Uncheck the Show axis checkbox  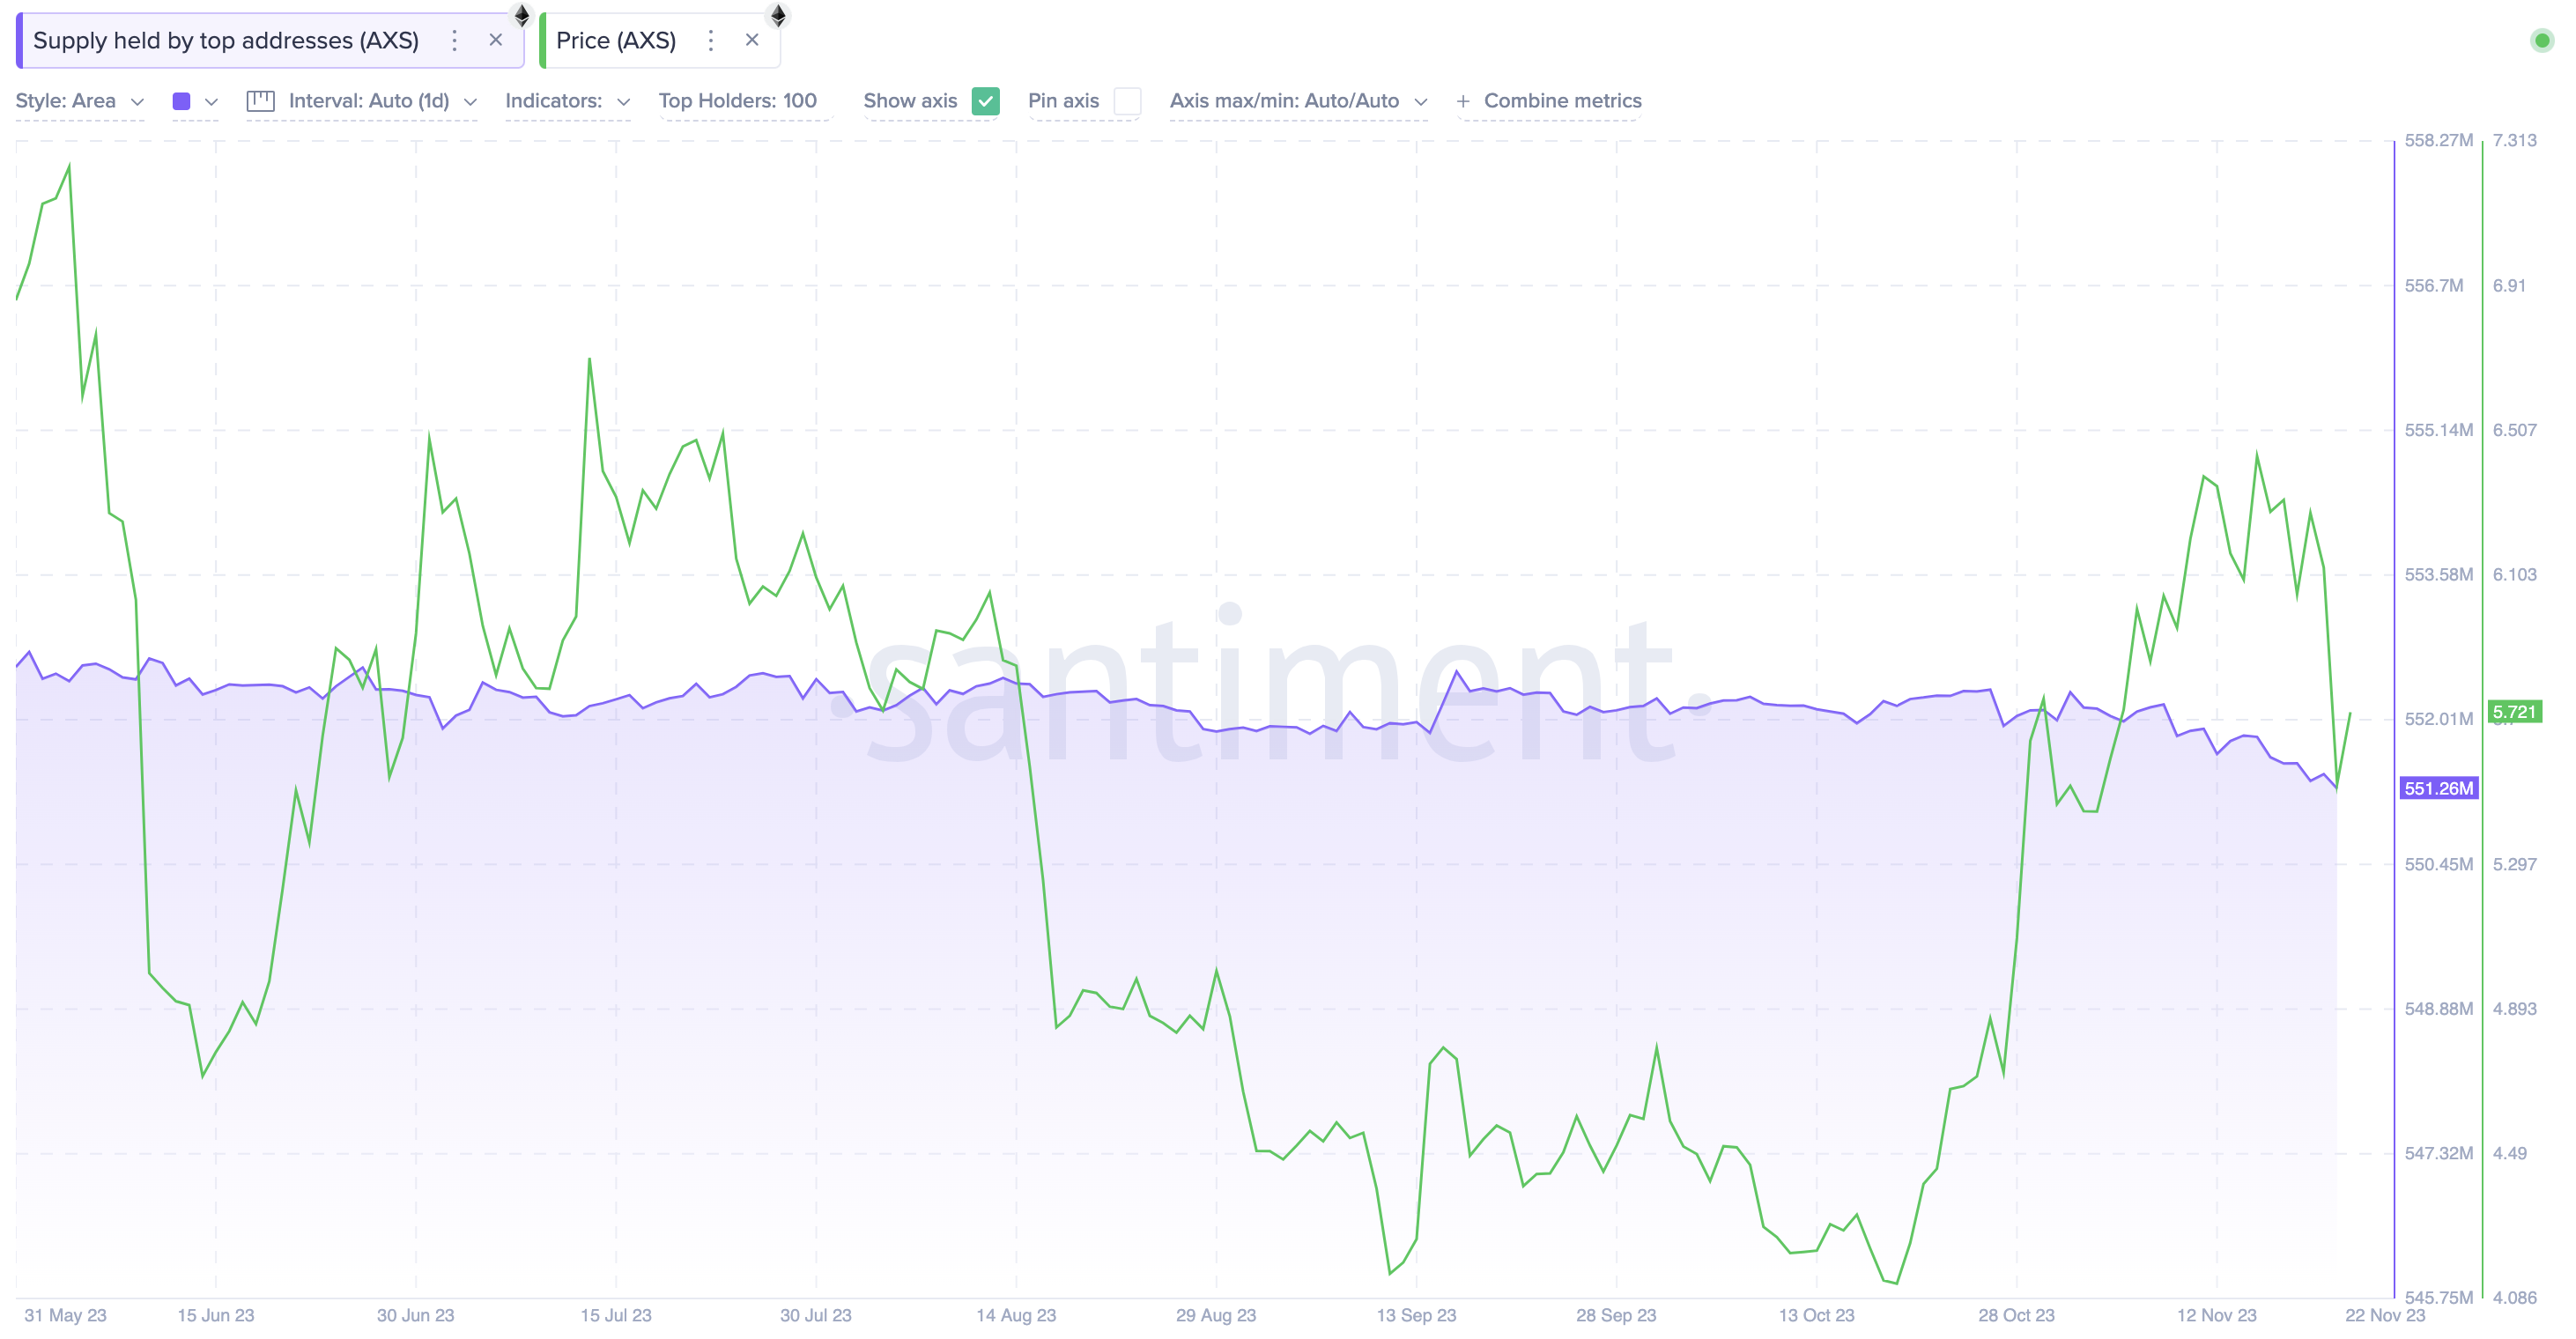[985, 101]
